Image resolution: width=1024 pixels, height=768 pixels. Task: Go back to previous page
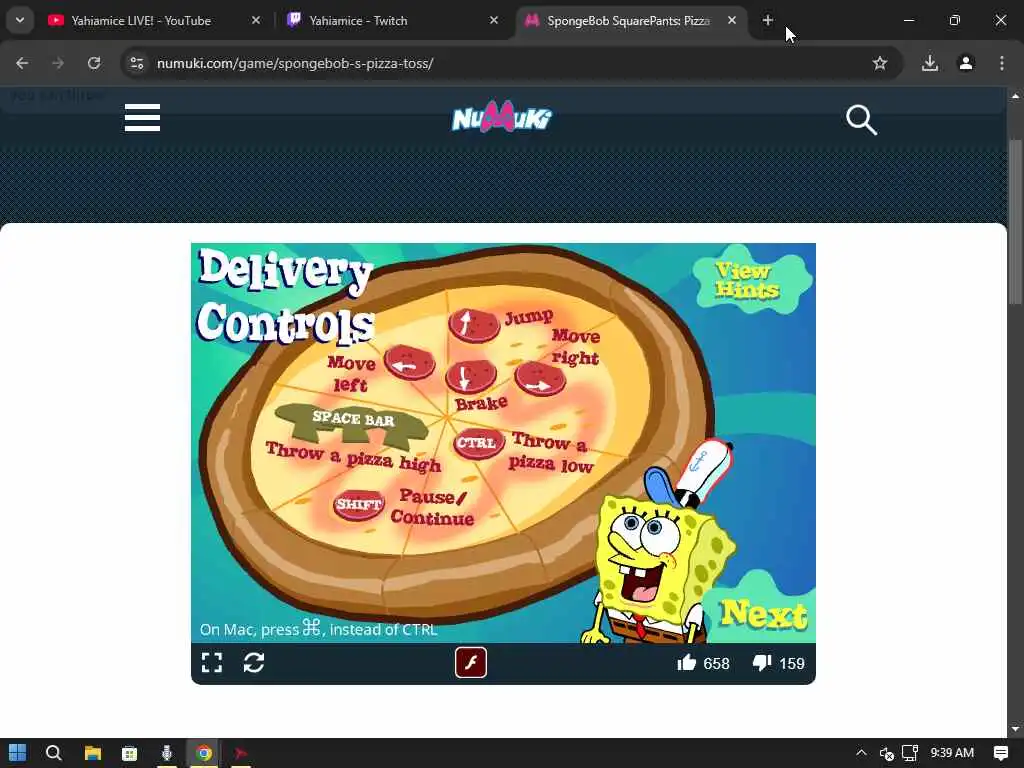coord(22,63)
